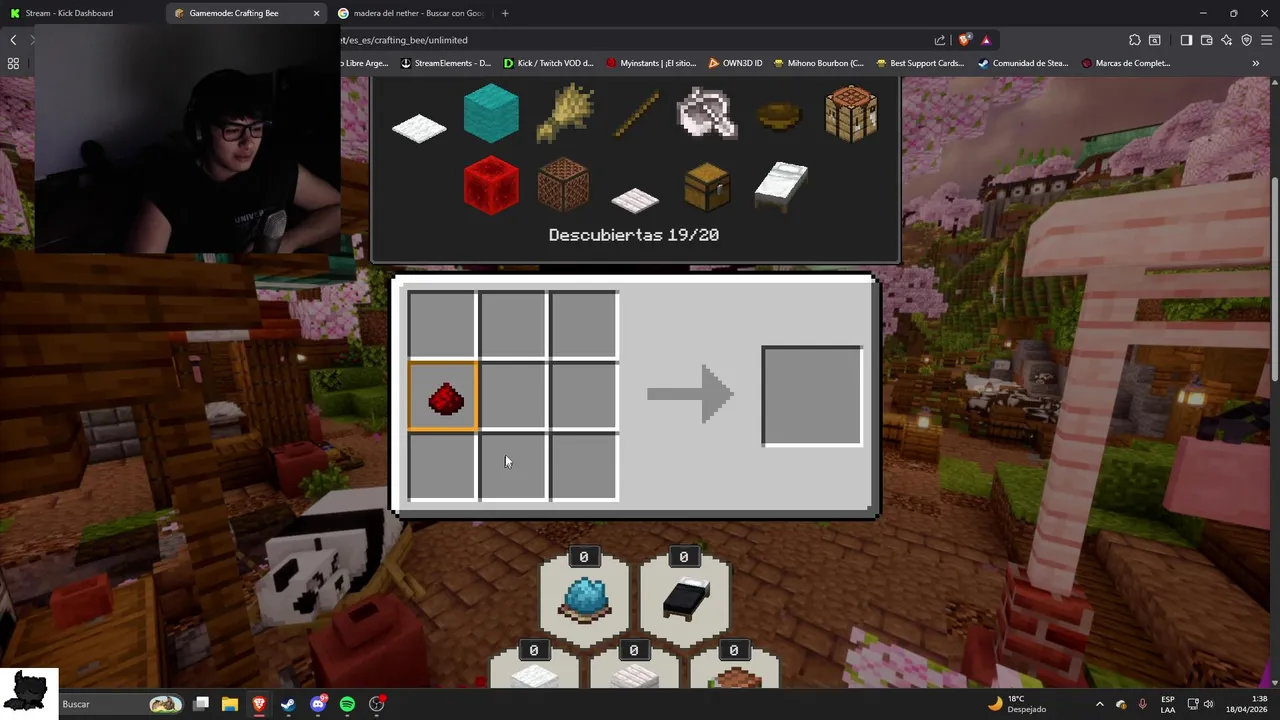Select the white carpet discovered item
Screen dimensions: 1280x720
[419, 127]
